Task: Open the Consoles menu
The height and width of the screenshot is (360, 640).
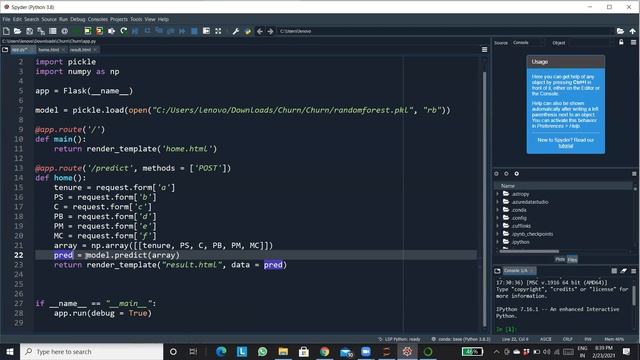Action: click(98, 19)
